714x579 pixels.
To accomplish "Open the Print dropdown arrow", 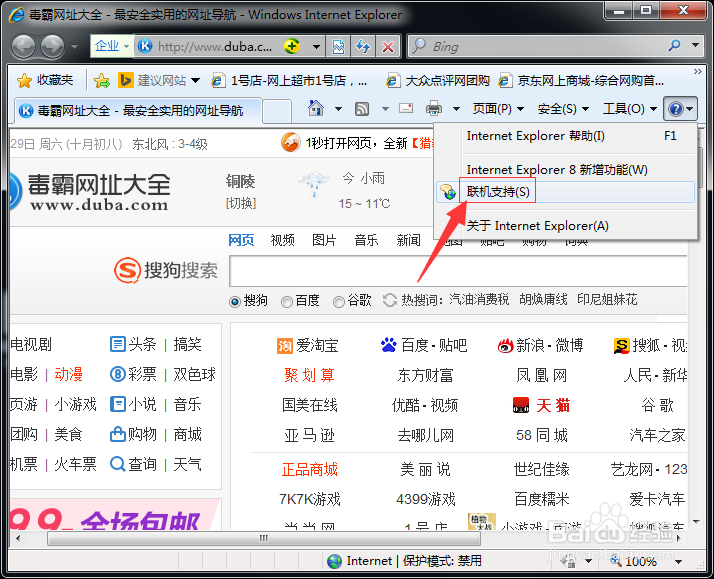I will 456,109.
